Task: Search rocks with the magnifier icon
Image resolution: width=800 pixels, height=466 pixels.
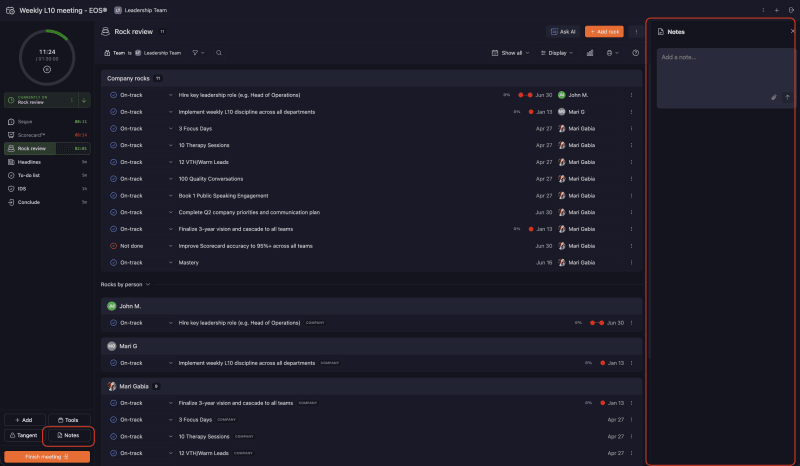Action: tap(219, 53)
